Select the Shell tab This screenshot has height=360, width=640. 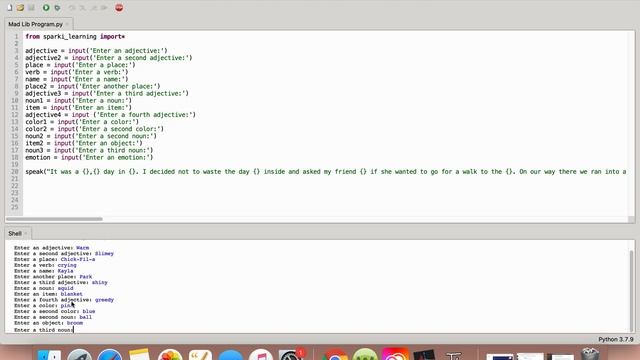[x=15, y=233]
